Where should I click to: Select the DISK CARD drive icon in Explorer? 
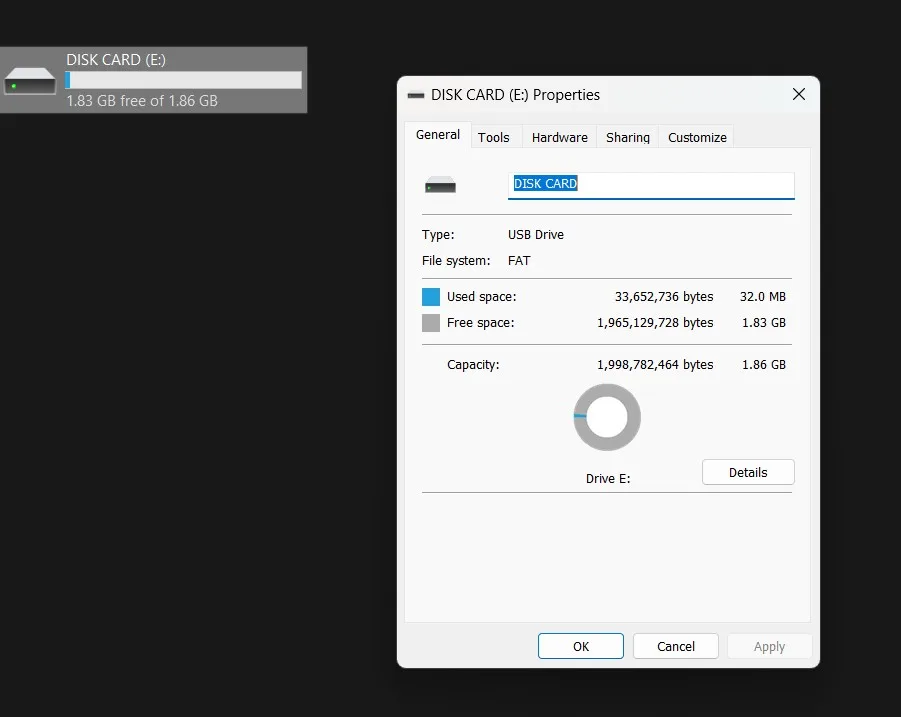pyautogui.click(x=30, y=81)
